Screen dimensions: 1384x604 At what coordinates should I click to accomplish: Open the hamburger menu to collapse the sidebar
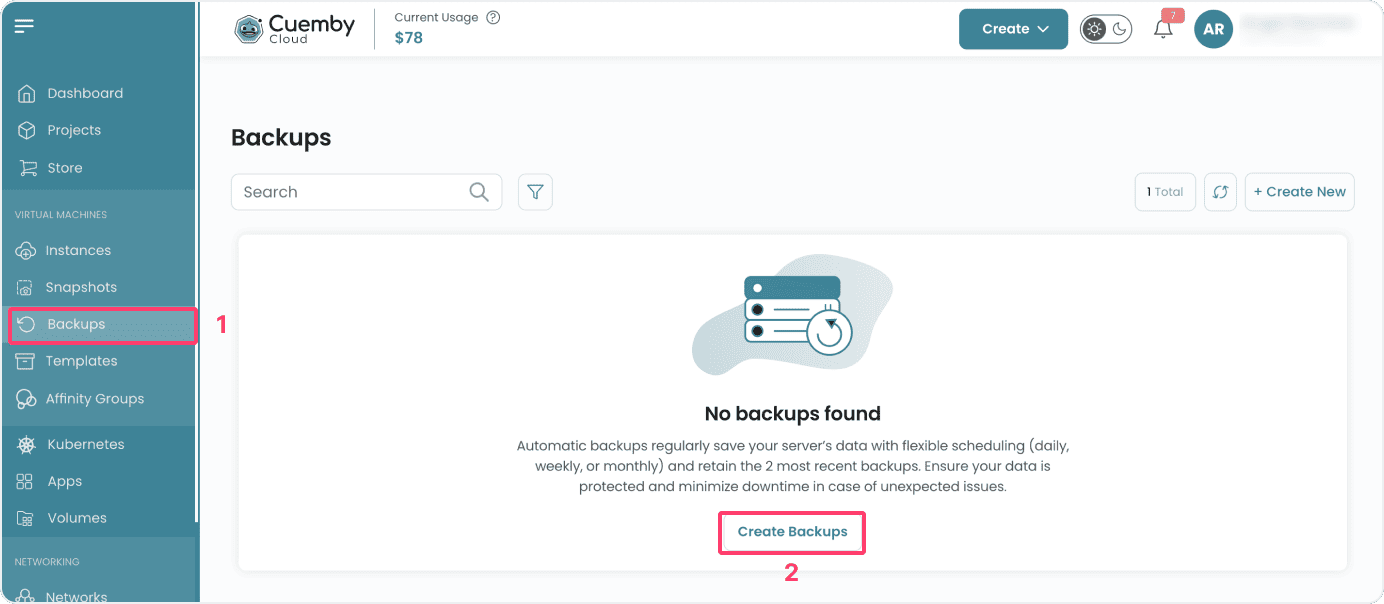[x=25, y=26]
